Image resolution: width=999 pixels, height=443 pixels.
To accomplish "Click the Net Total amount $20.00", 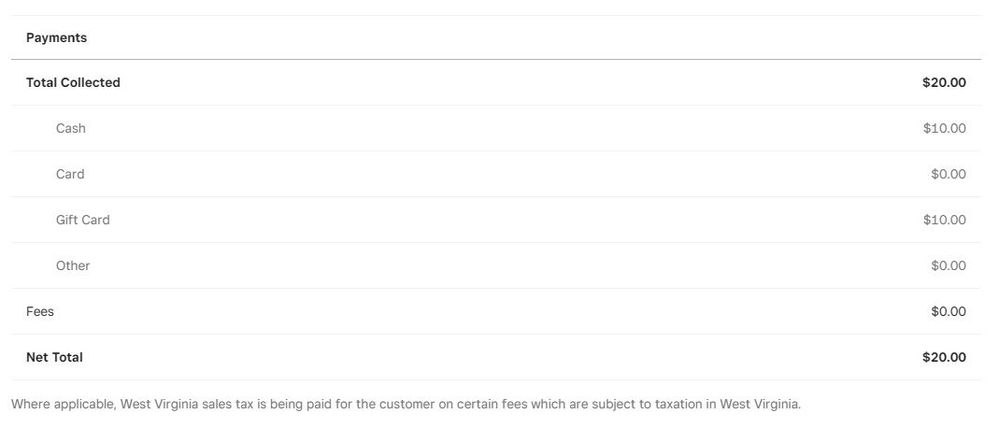I will click(943, 358).
